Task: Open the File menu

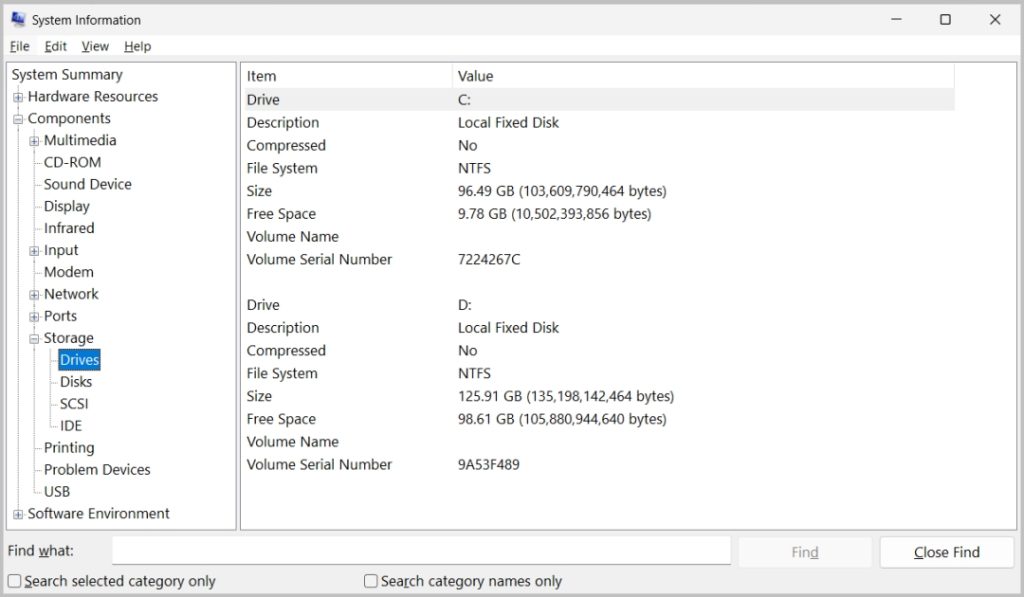Action: (x=19, y=46)
